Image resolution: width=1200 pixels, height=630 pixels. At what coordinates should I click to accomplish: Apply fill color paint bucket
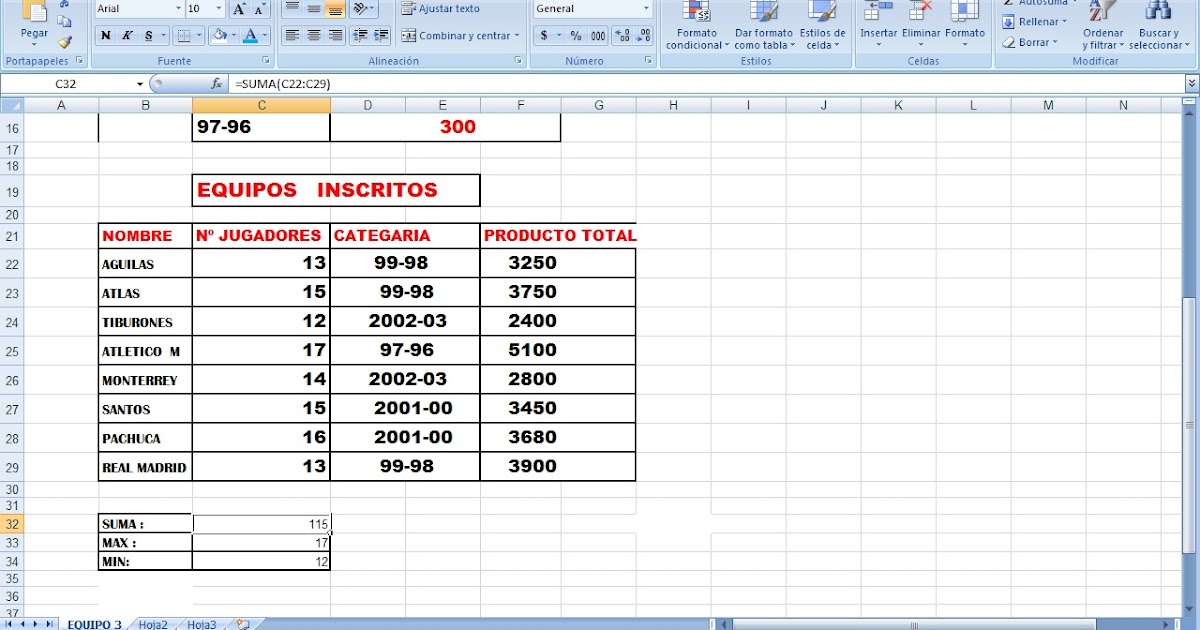219,36
